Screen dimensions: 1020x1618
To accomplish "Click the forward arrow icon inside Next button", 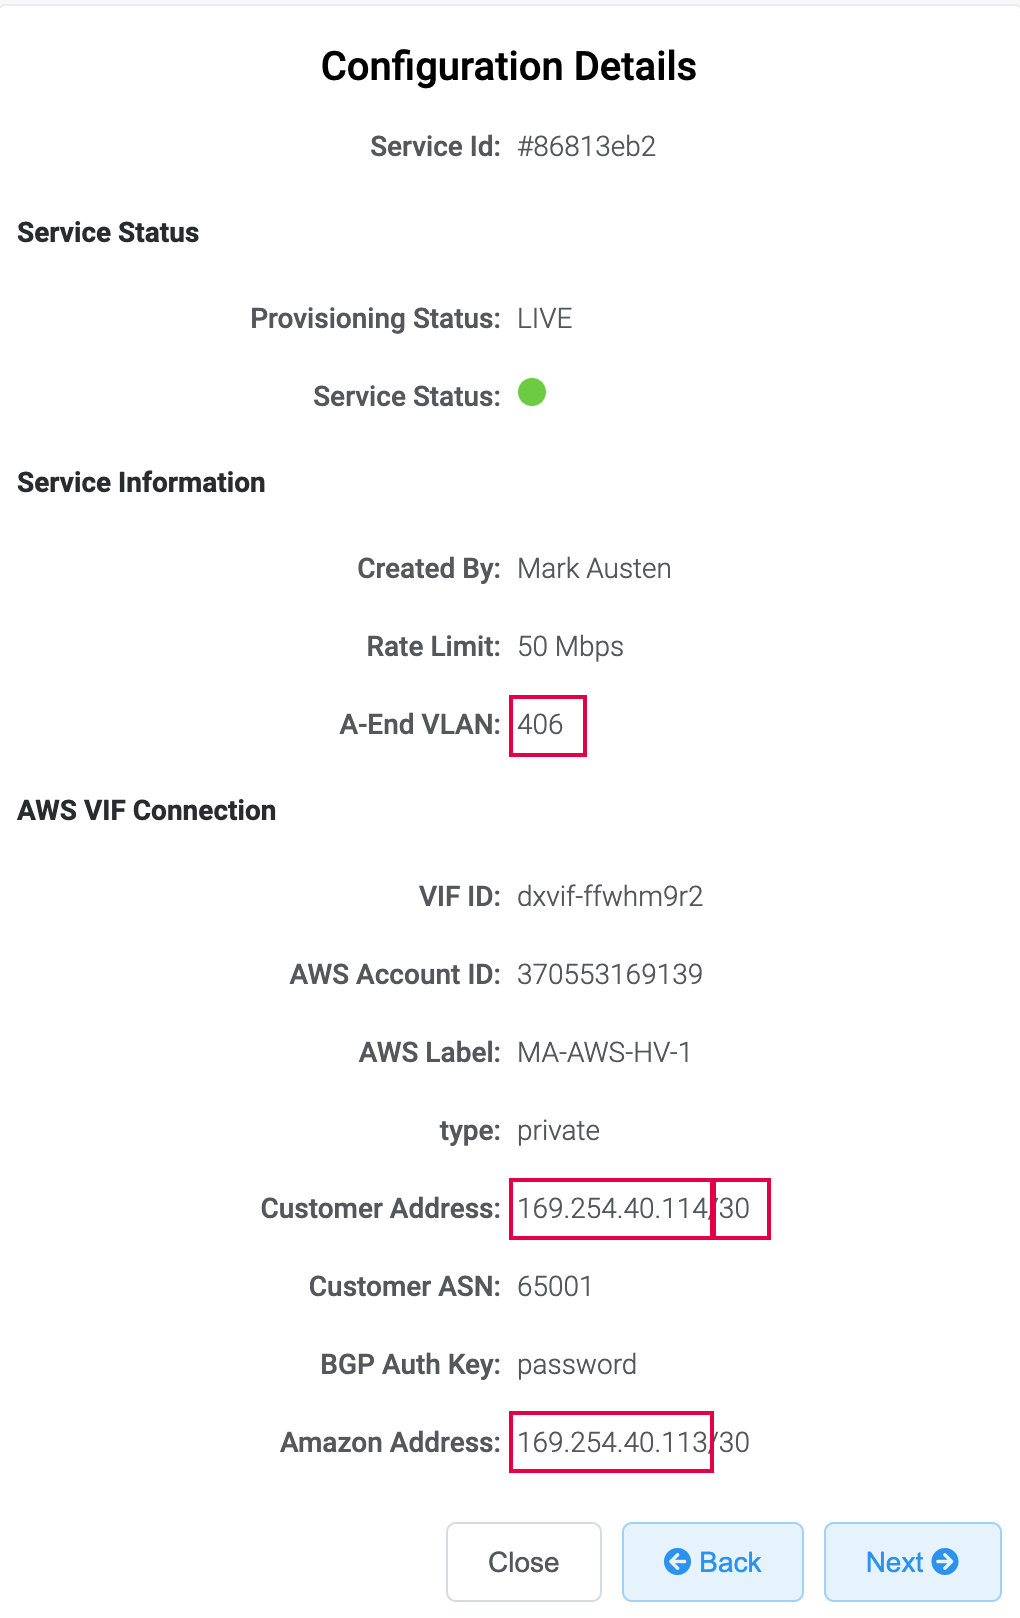I will click(945, 1561).
